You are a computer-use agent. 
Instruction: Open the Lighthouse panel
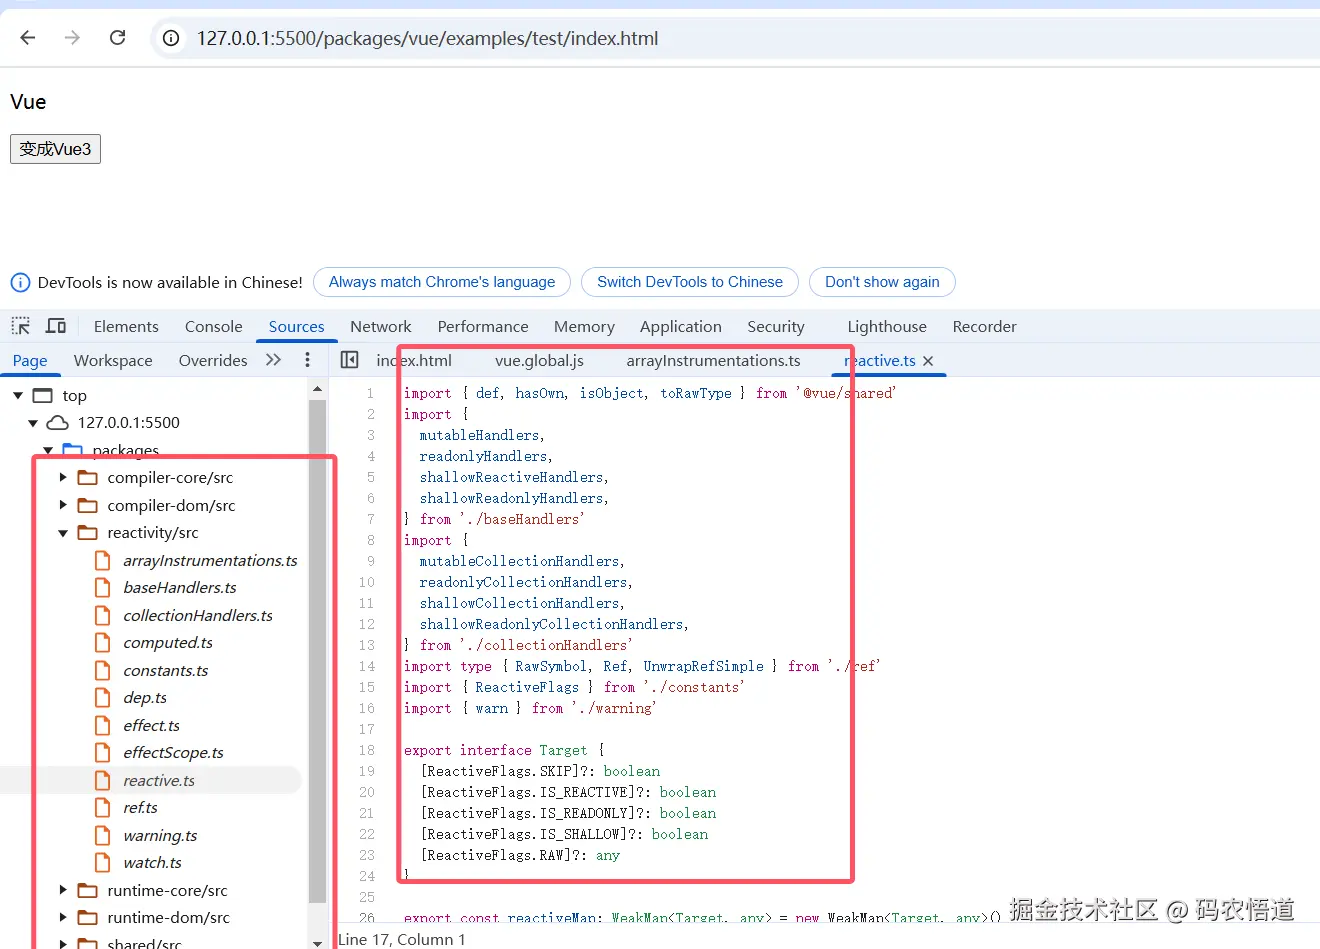click(887, 326)
